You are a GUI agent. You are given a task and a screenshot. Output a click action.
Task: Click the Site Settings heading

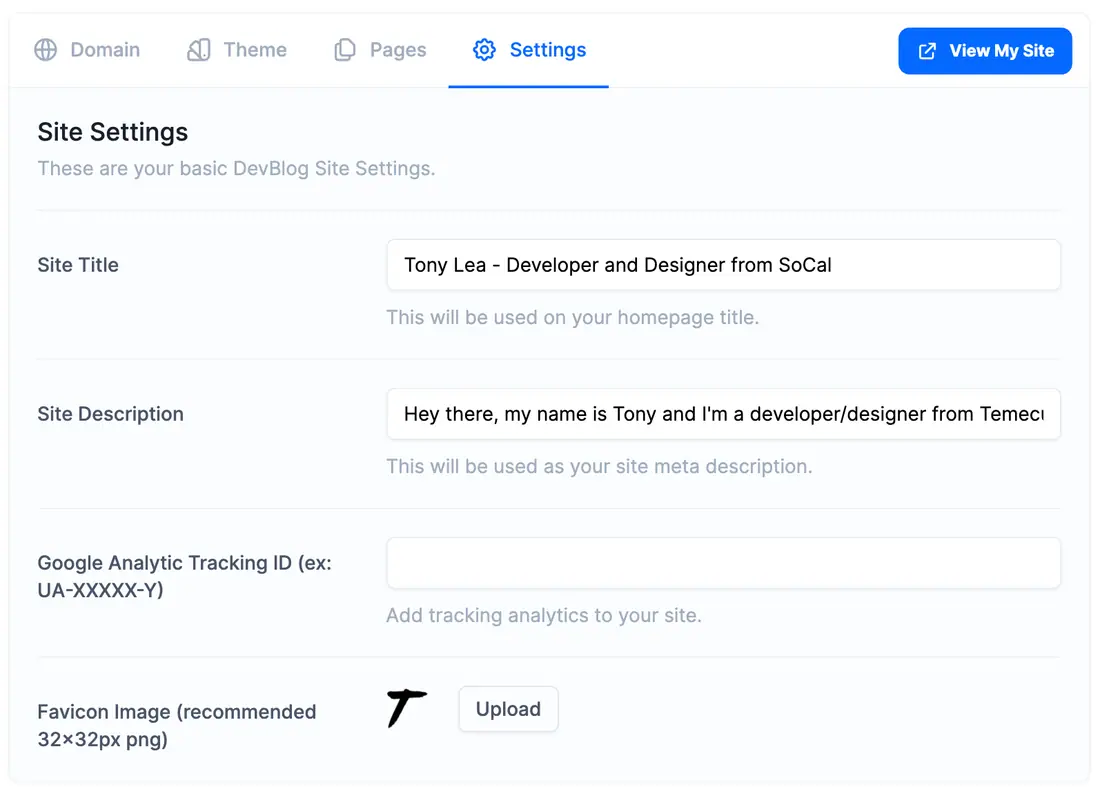tap(113, 132)
